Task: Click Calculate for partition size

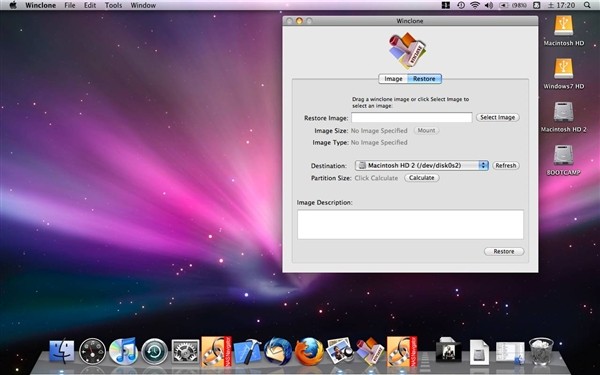Action: tap(422, 178)
